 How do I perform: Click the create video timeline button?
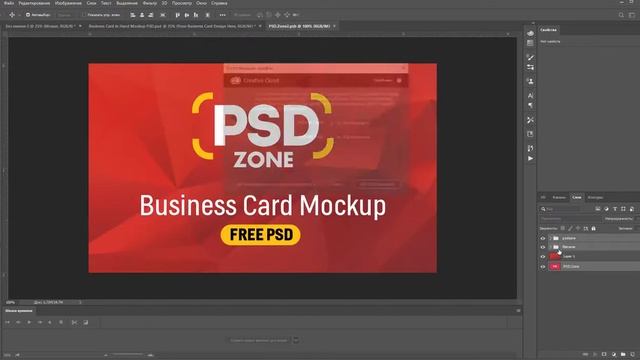point(259,340)
